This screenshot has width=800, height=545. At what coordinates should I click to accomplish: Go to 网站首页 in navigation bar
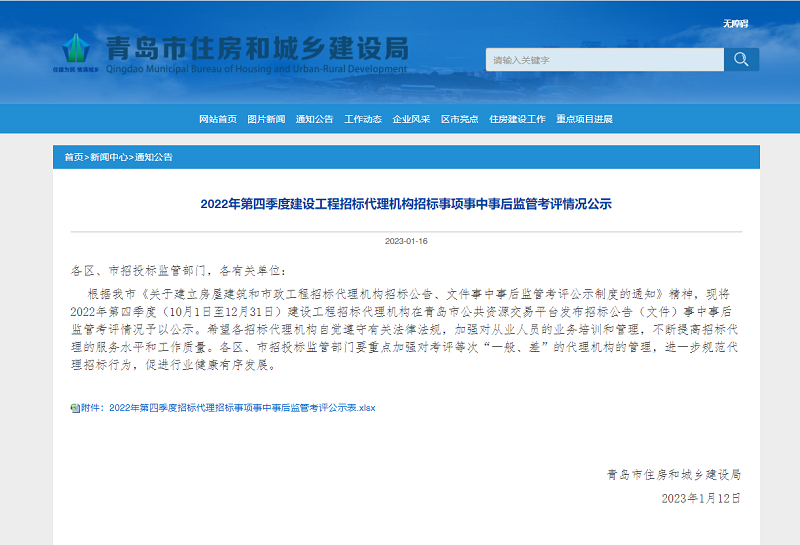(218, 119)
